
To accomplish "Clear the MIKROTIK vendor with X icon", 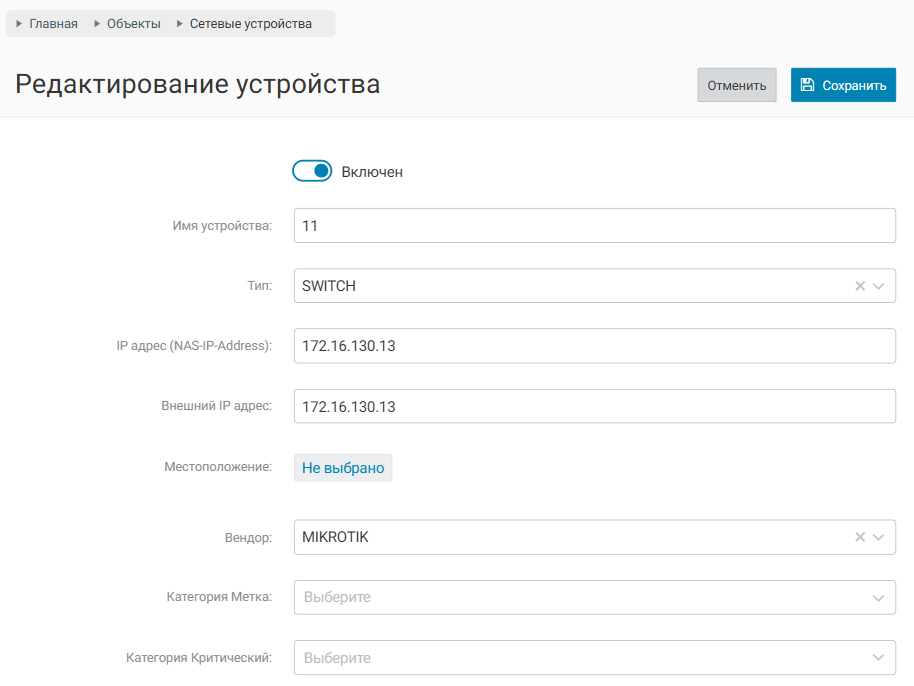I will point(859,537).
